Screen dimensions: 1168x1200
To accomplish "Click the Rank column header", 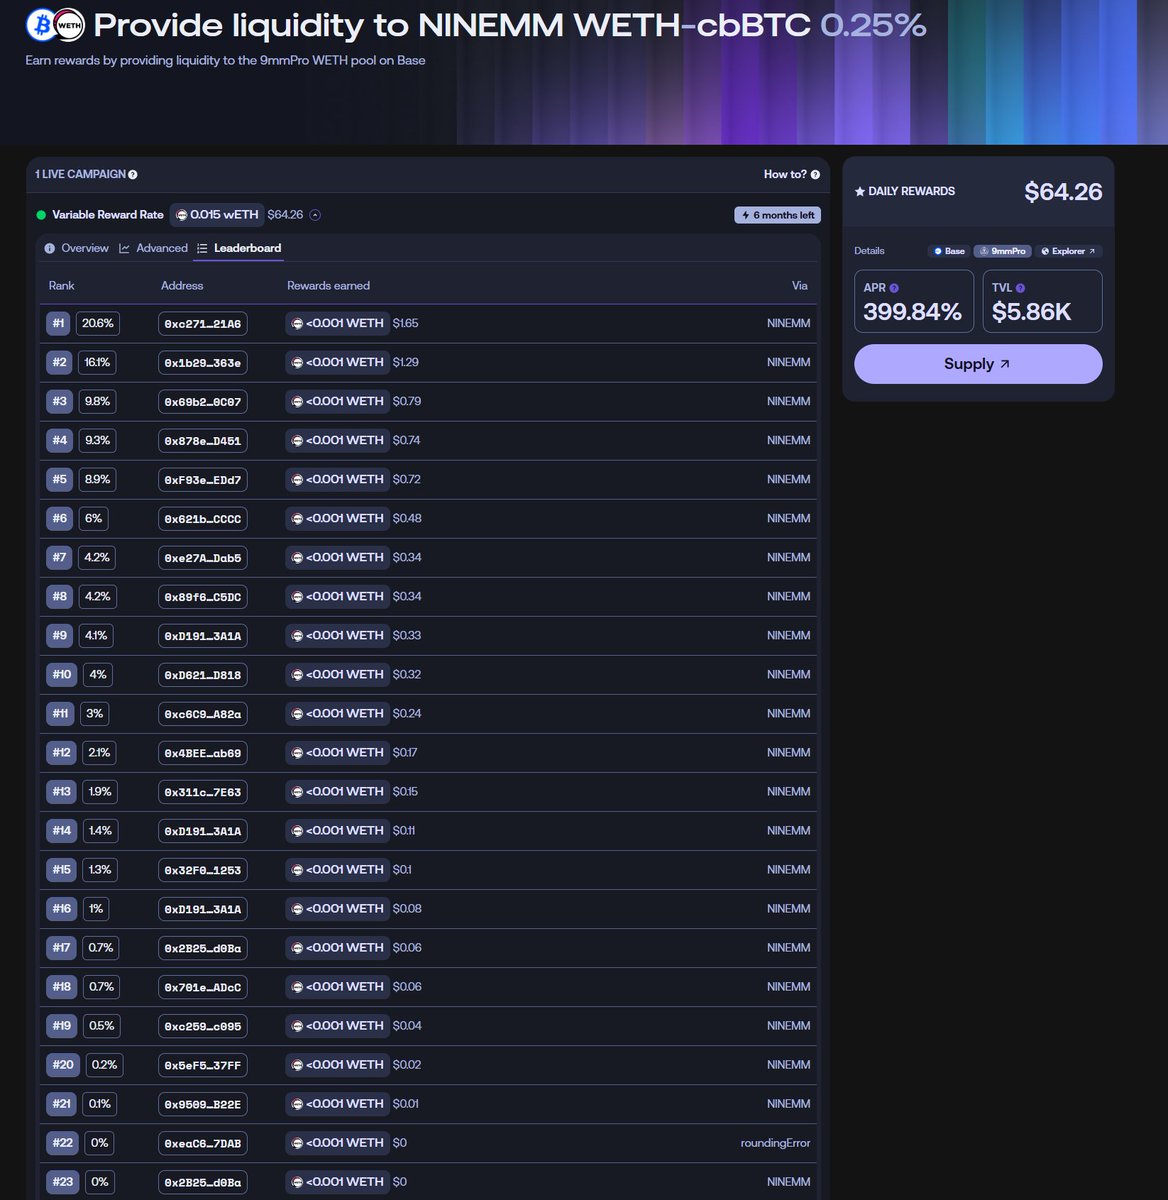I will click(62, 285).
